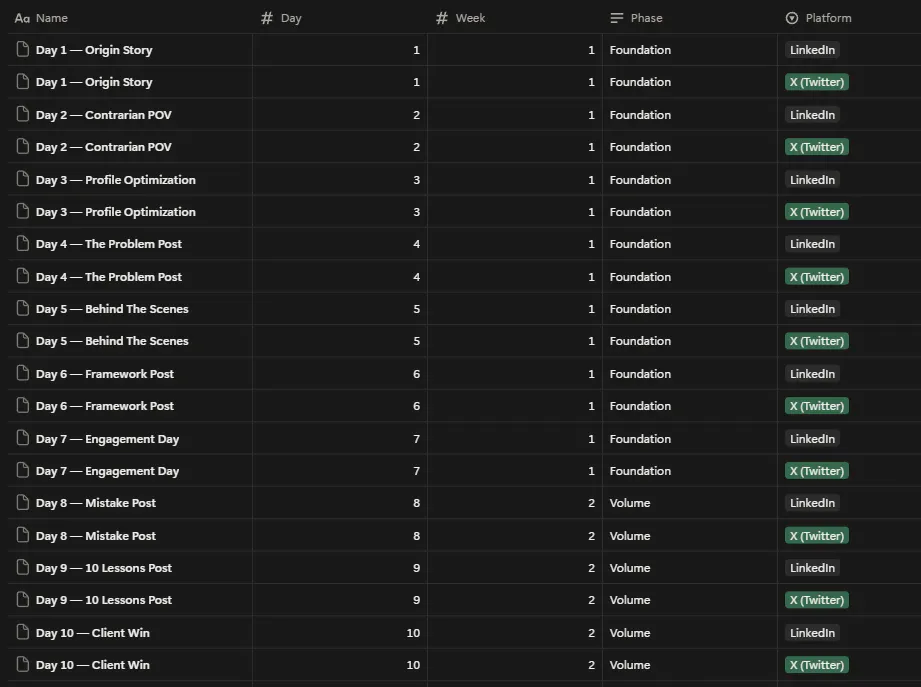Click the hash icon beside Week header

(442, 18)
